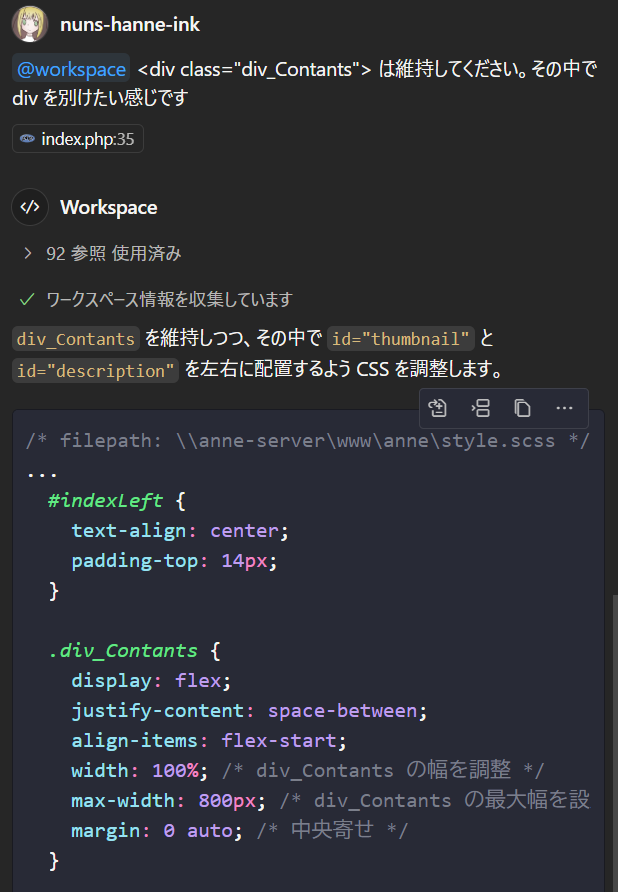
Task: Click the .div_Contants selector in code
Action: [x=123, y=650]
